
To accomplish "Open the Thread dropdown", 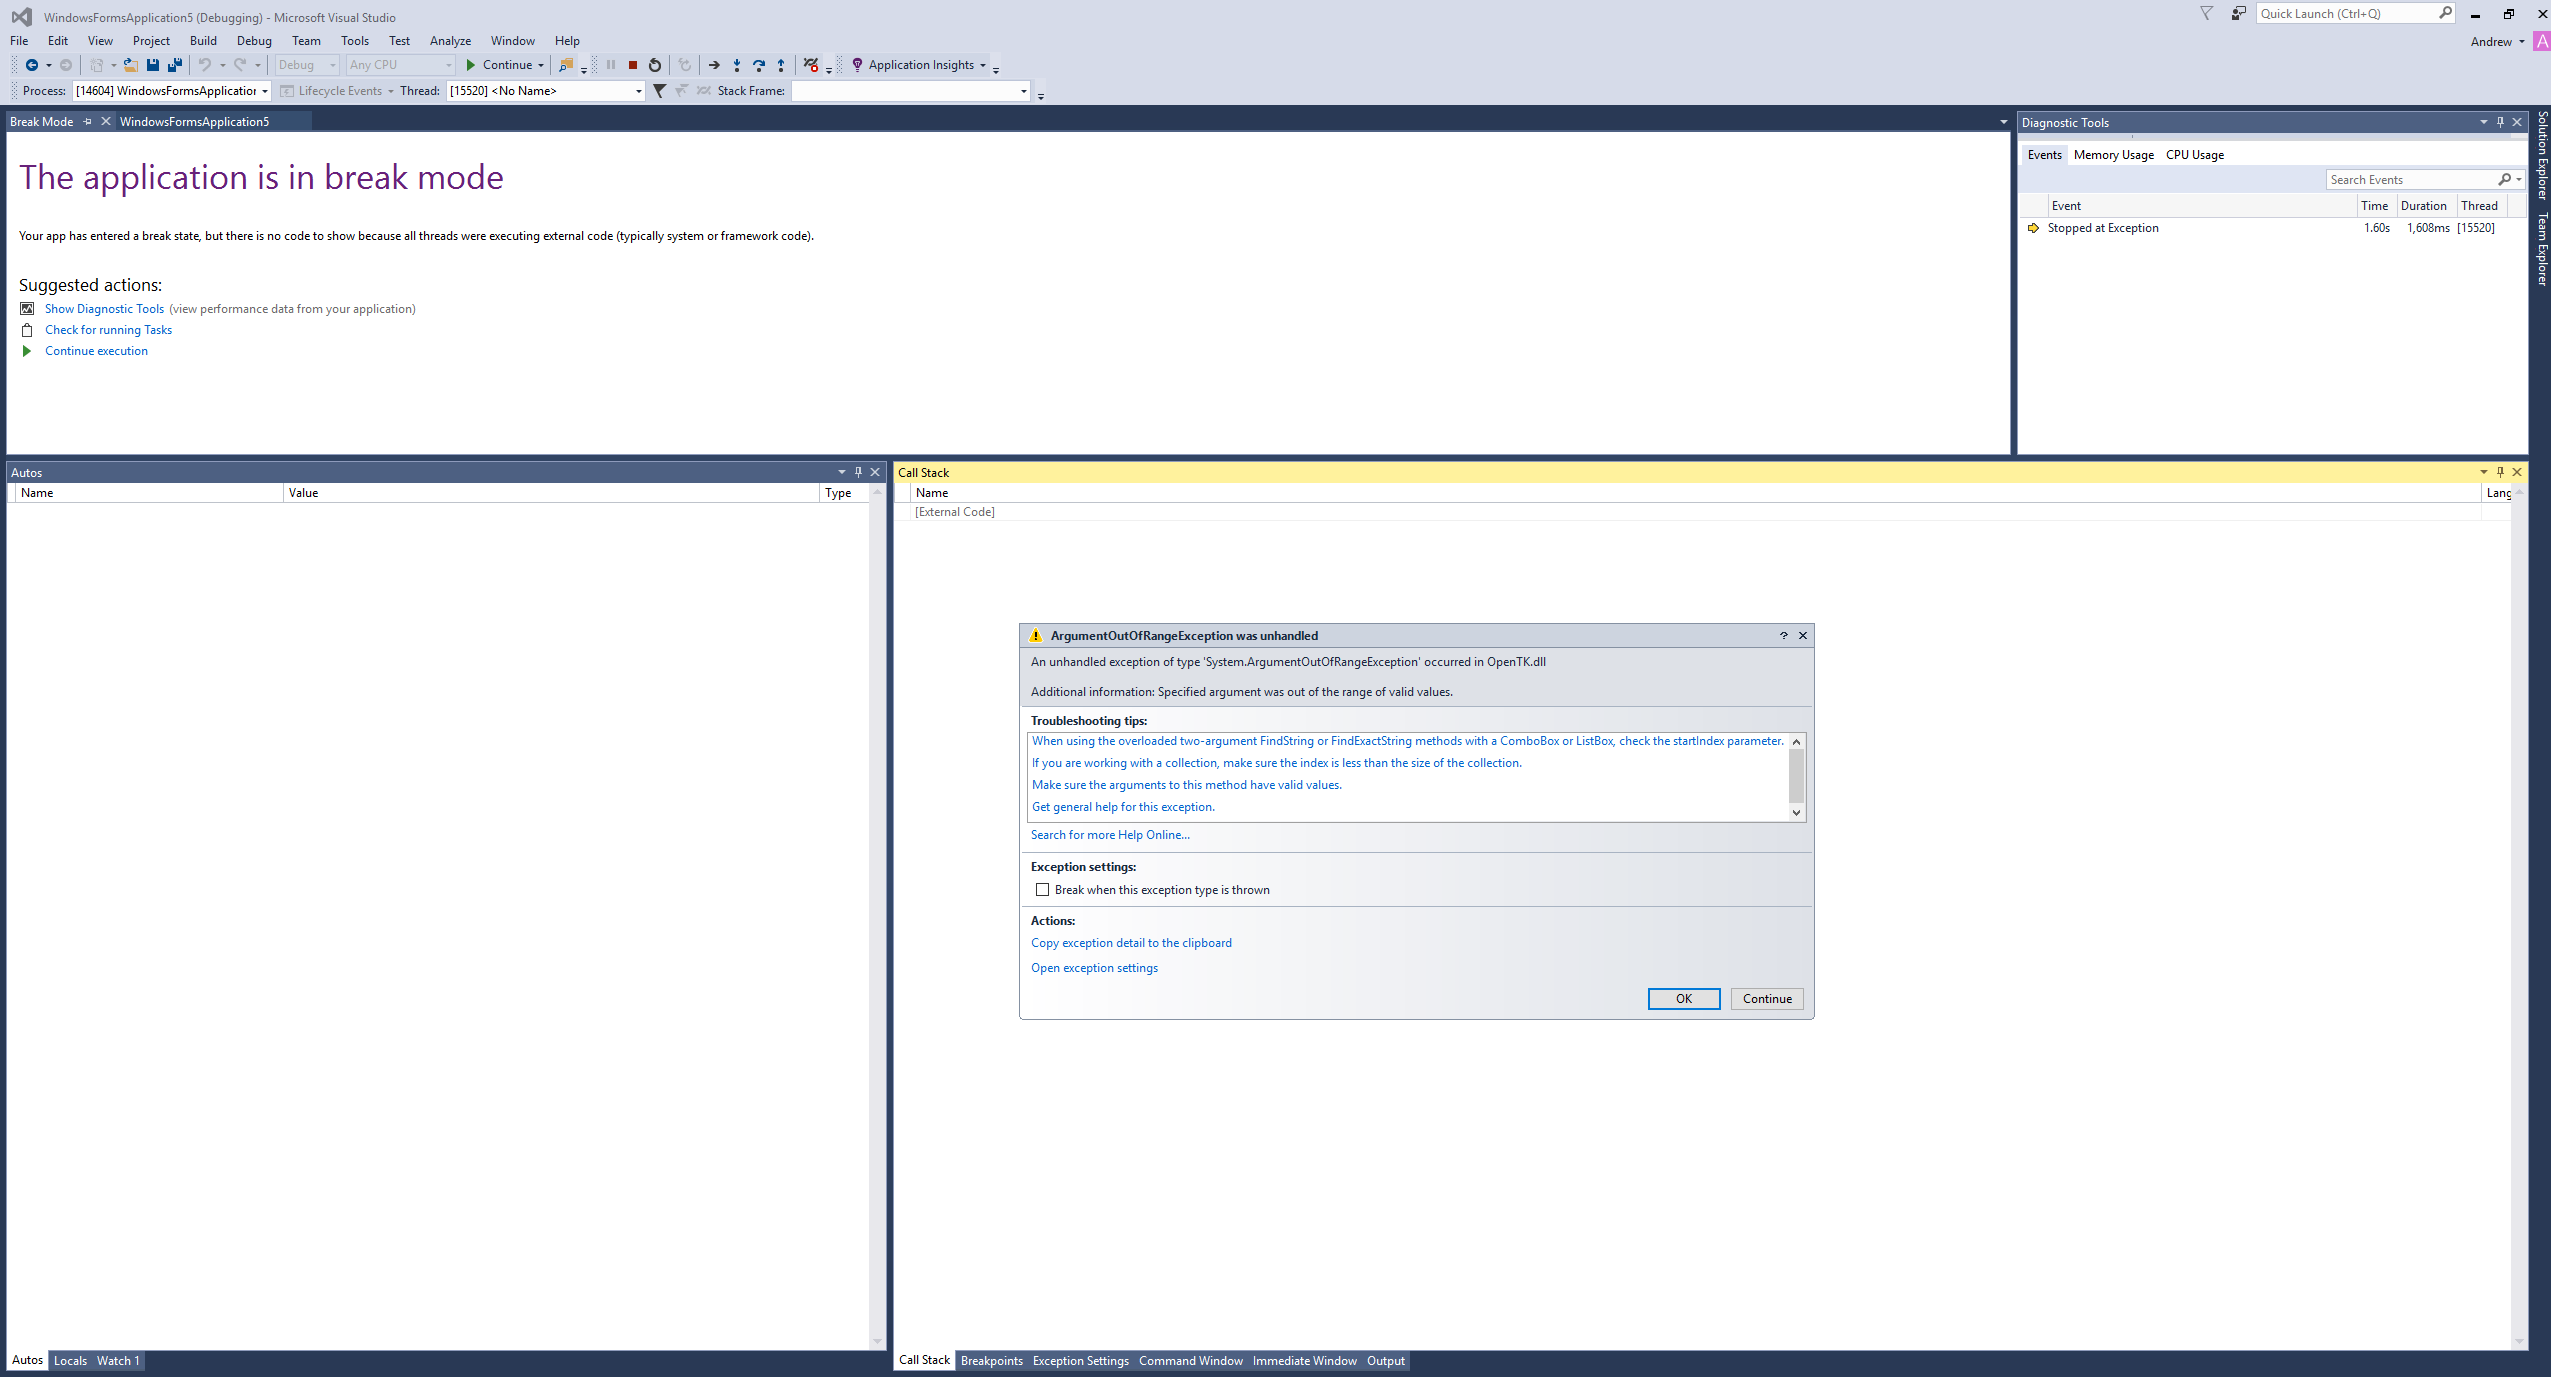I will [637, 90].
